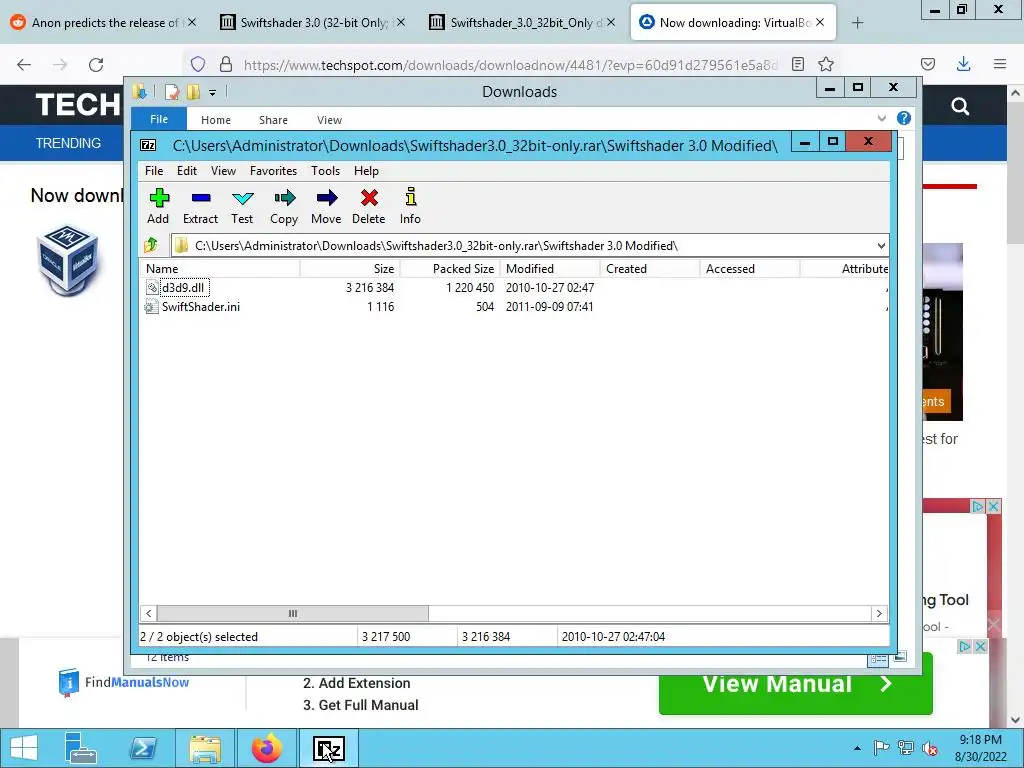Open 7-Zip View menu

(x=223, y=171)
